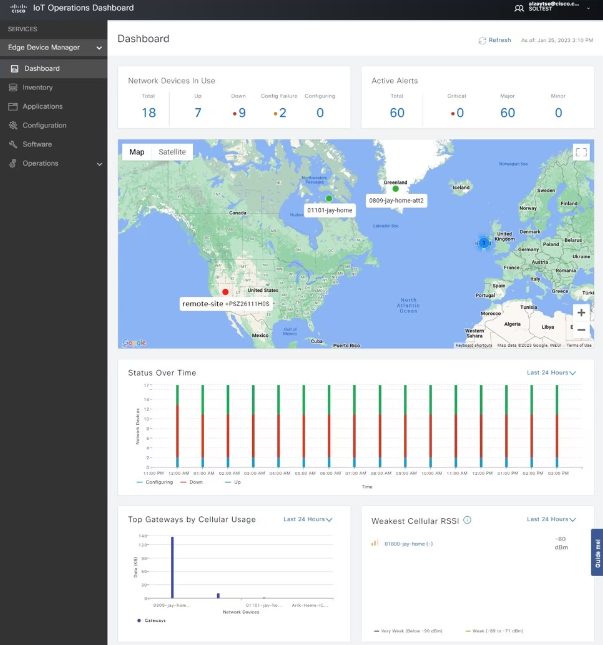Click the Operations sidebar icon
The width and height of the screenshot is (603, 645).
click(x=13, y=163)
